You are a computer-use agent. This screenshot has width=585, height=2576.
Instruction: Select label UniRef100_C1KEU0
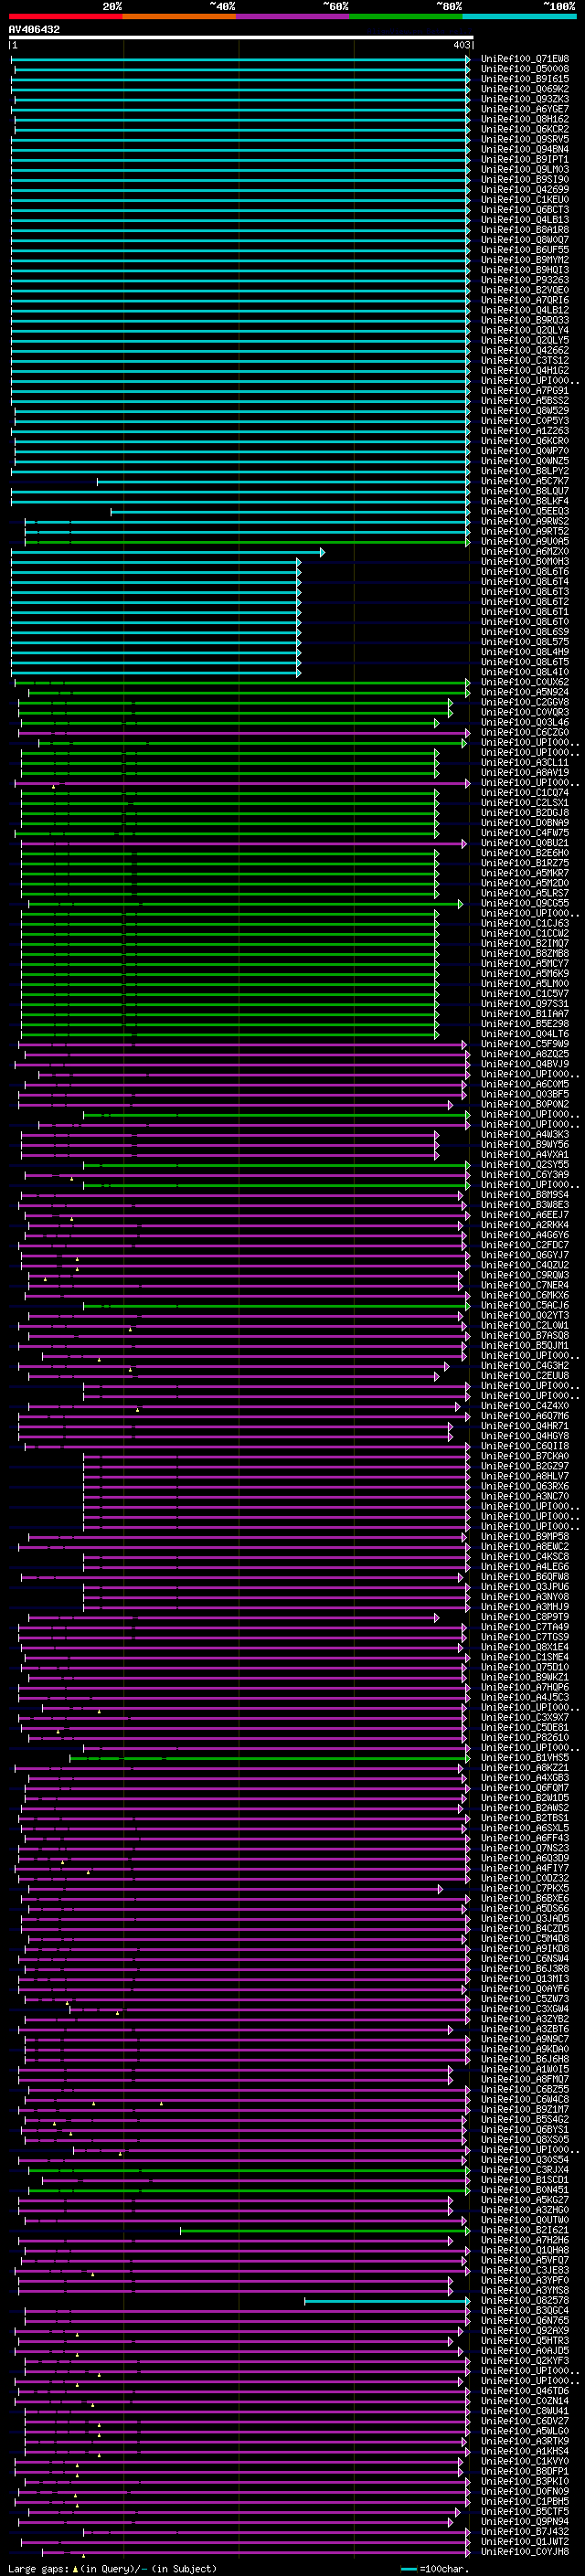[525, 199]
